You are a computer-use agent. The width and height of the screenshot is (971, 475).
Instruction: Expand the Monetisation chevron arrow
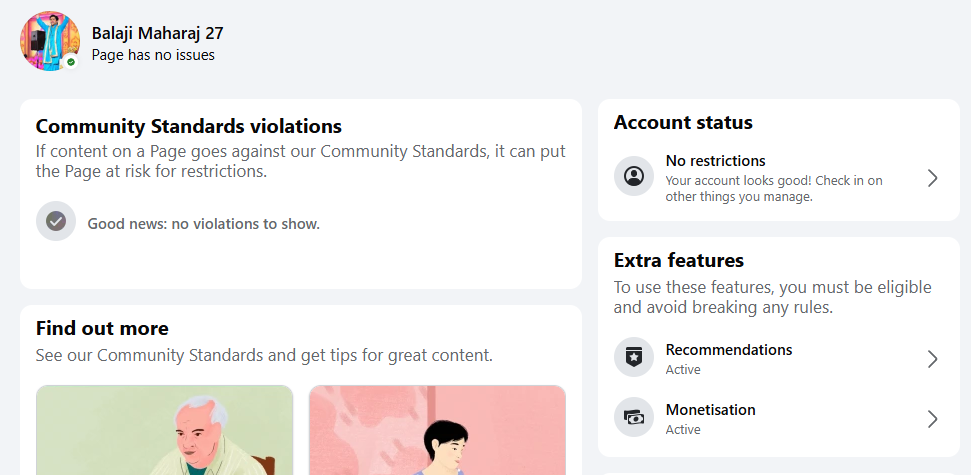pos(933,419)
